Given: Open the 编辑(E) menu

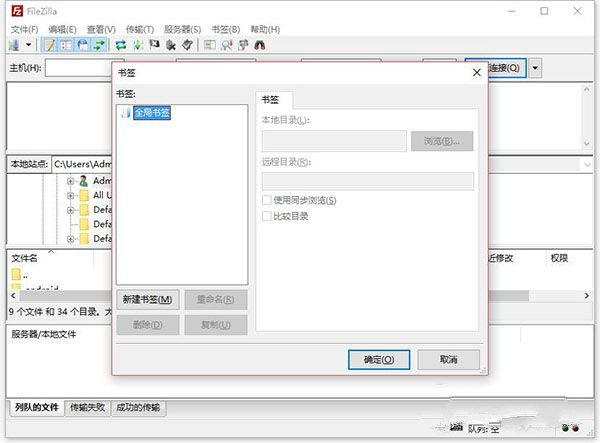Looking at the screenshot, I should pyautogui.click(x=62, y=29).
